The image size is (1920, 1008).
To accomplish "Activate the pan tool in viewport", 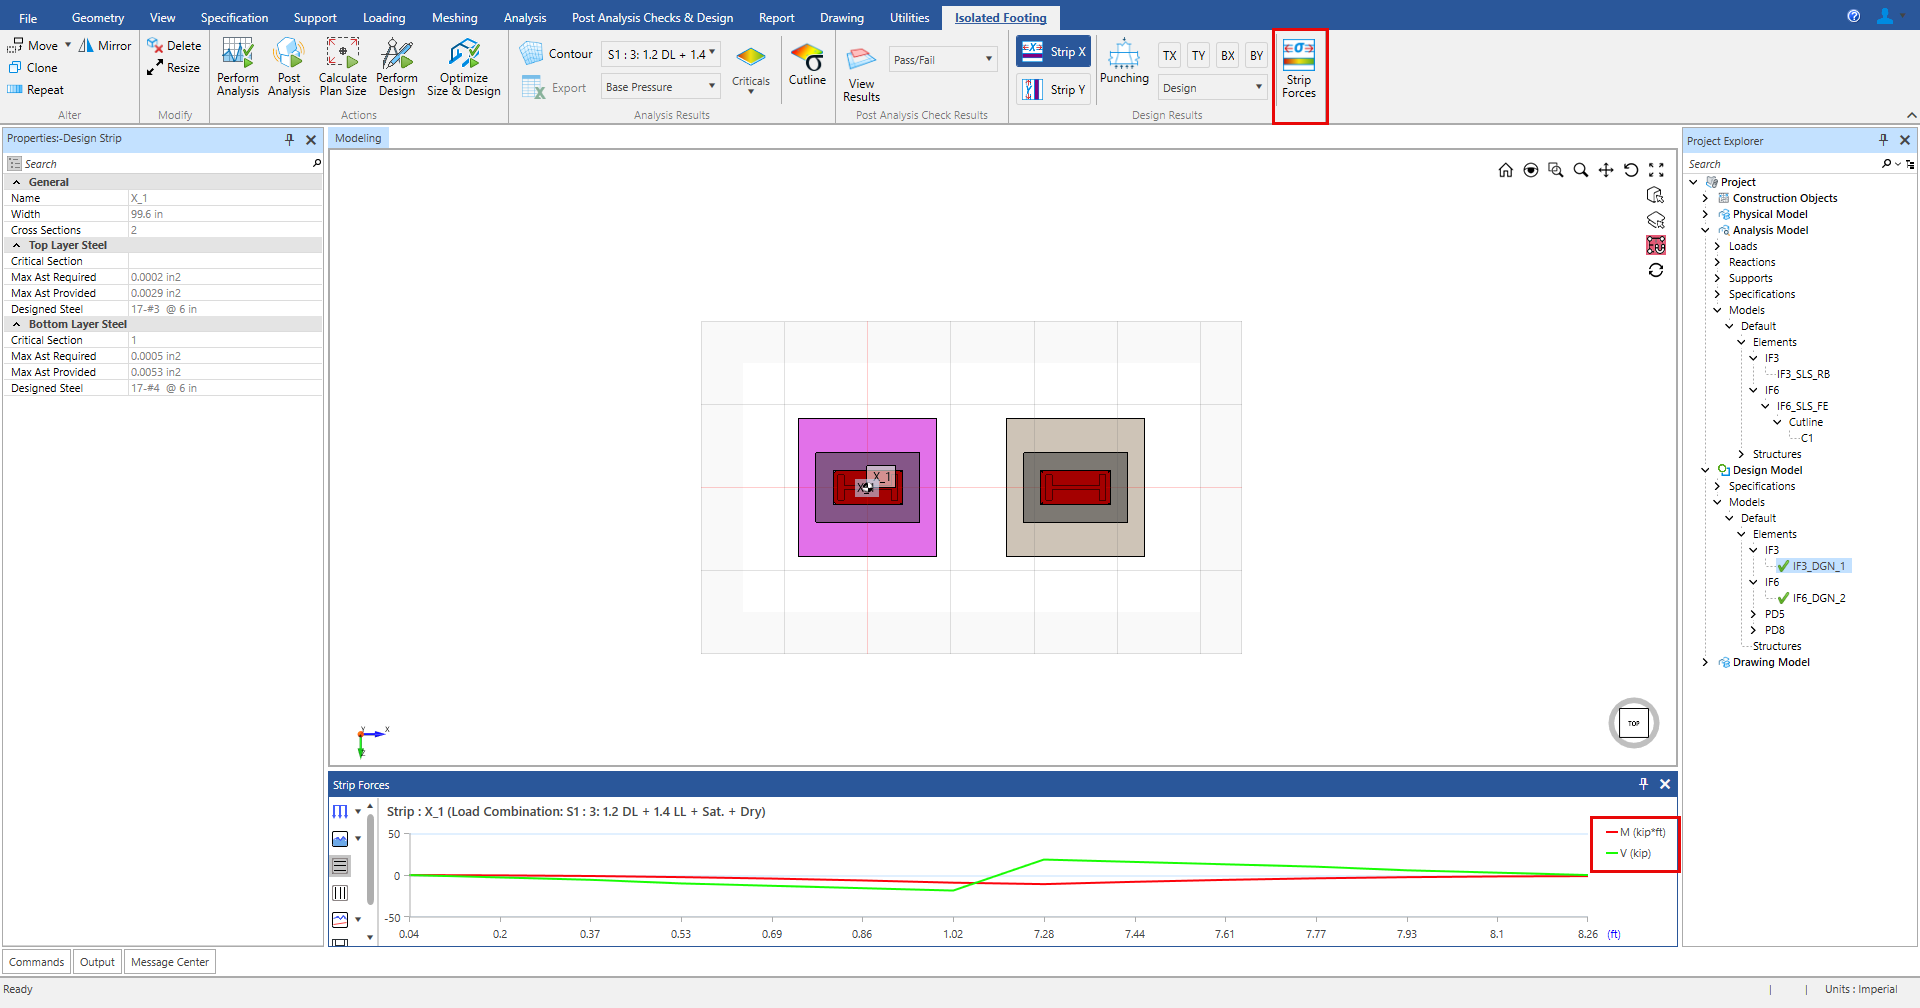I will tap(1605, 170).
